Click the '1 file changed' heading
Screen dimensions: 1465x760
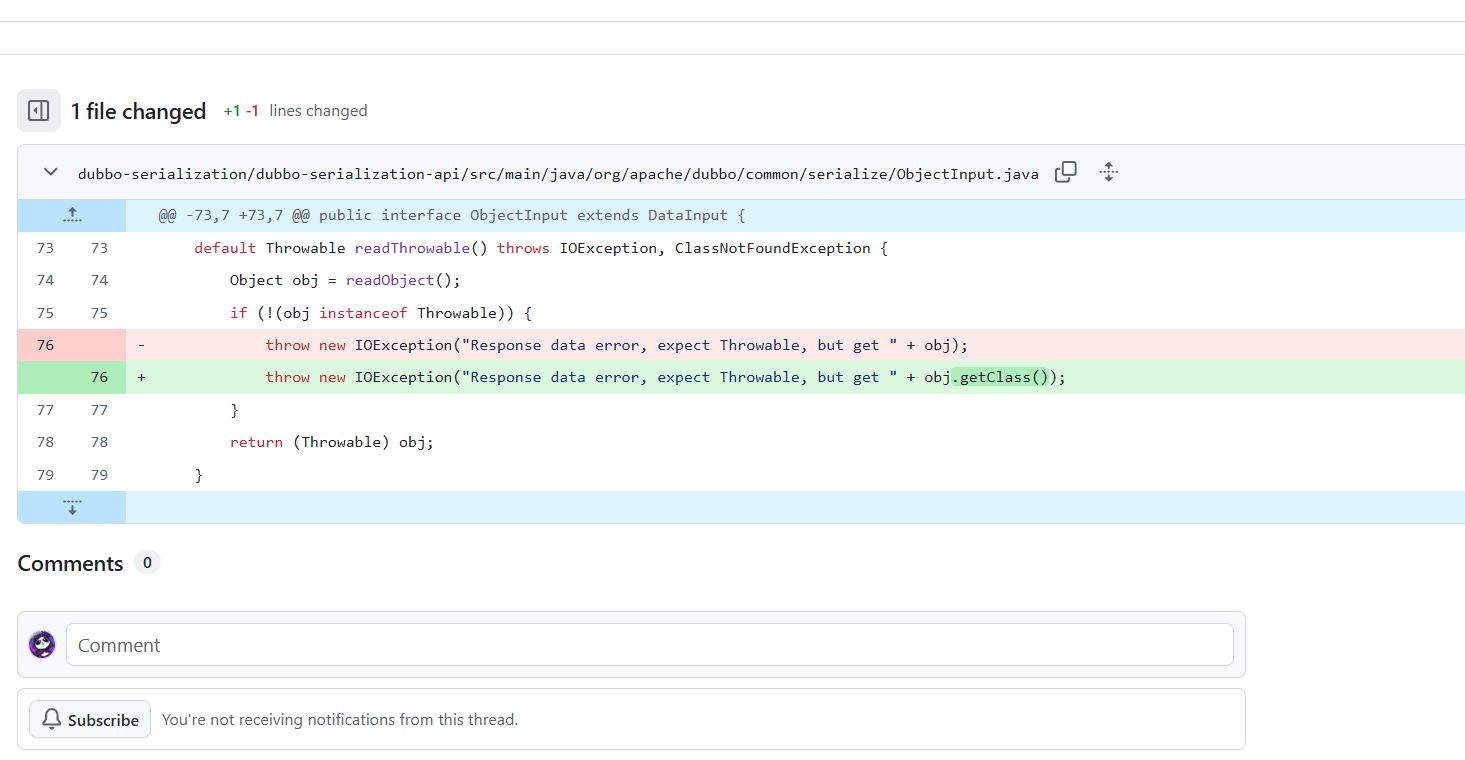138,111
